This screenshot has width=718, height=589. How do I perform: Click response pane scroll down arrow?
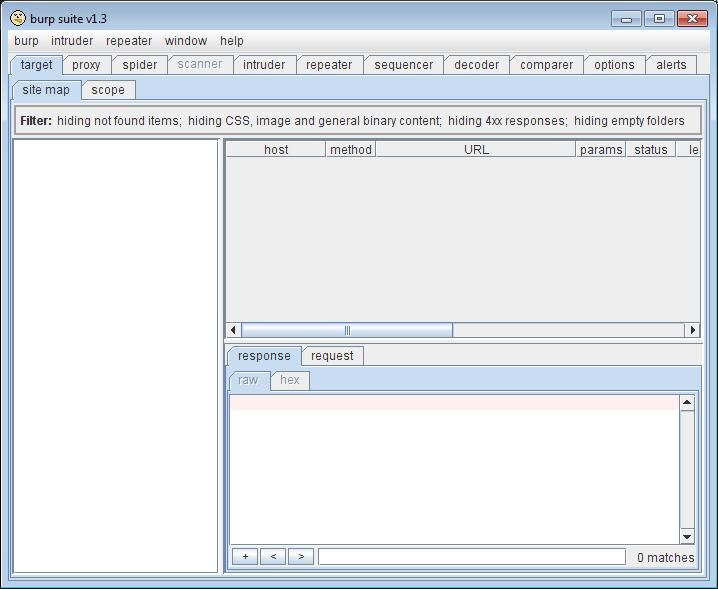687,536
